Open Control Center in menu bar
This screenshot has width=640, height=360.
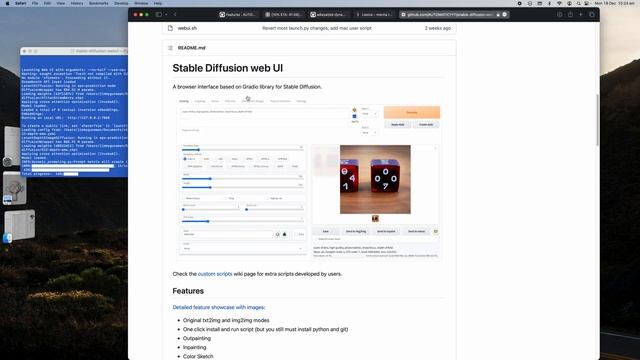(x=587, y=3)
